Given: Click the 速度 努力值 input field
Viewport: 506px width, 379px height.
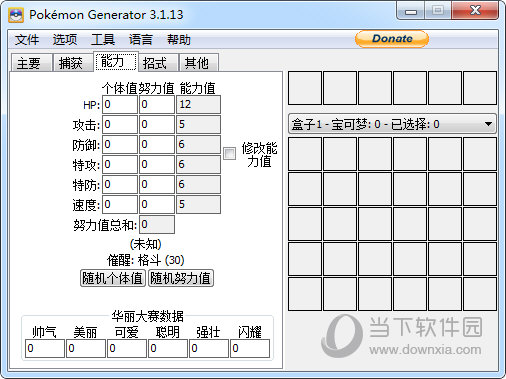Looking at the screenshot, I should click(157, 205).
